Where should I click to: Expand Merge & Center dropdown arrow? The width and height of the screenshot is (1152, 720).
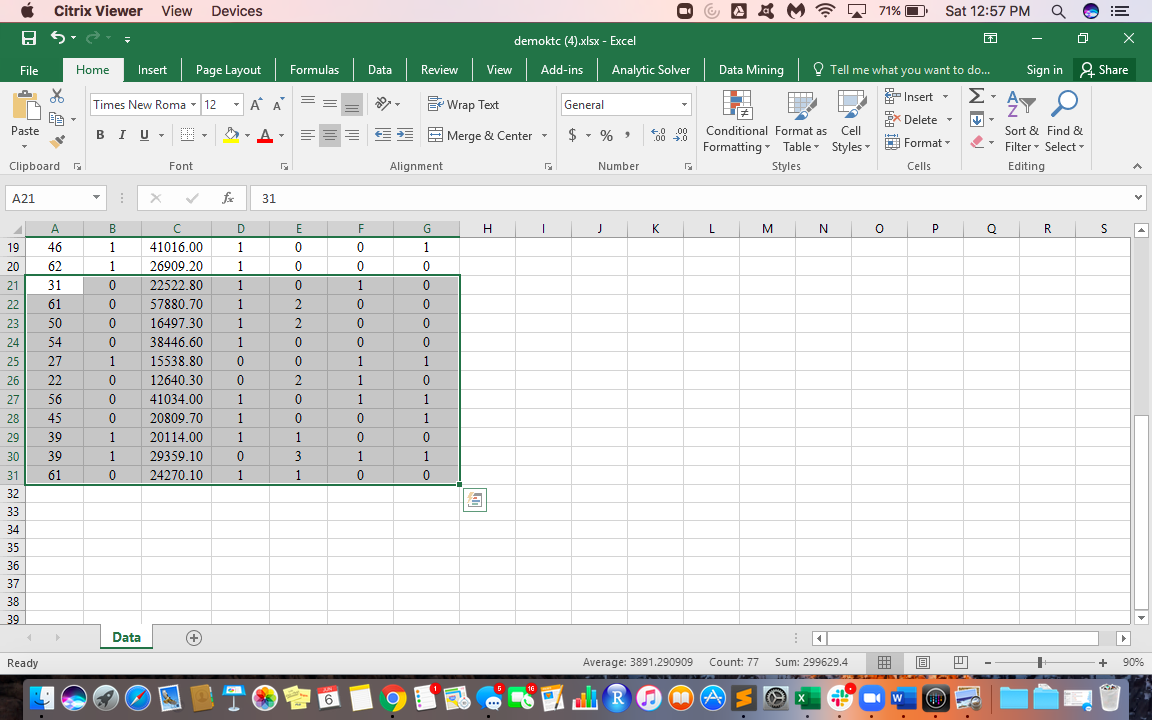click(x=544, y=135)
